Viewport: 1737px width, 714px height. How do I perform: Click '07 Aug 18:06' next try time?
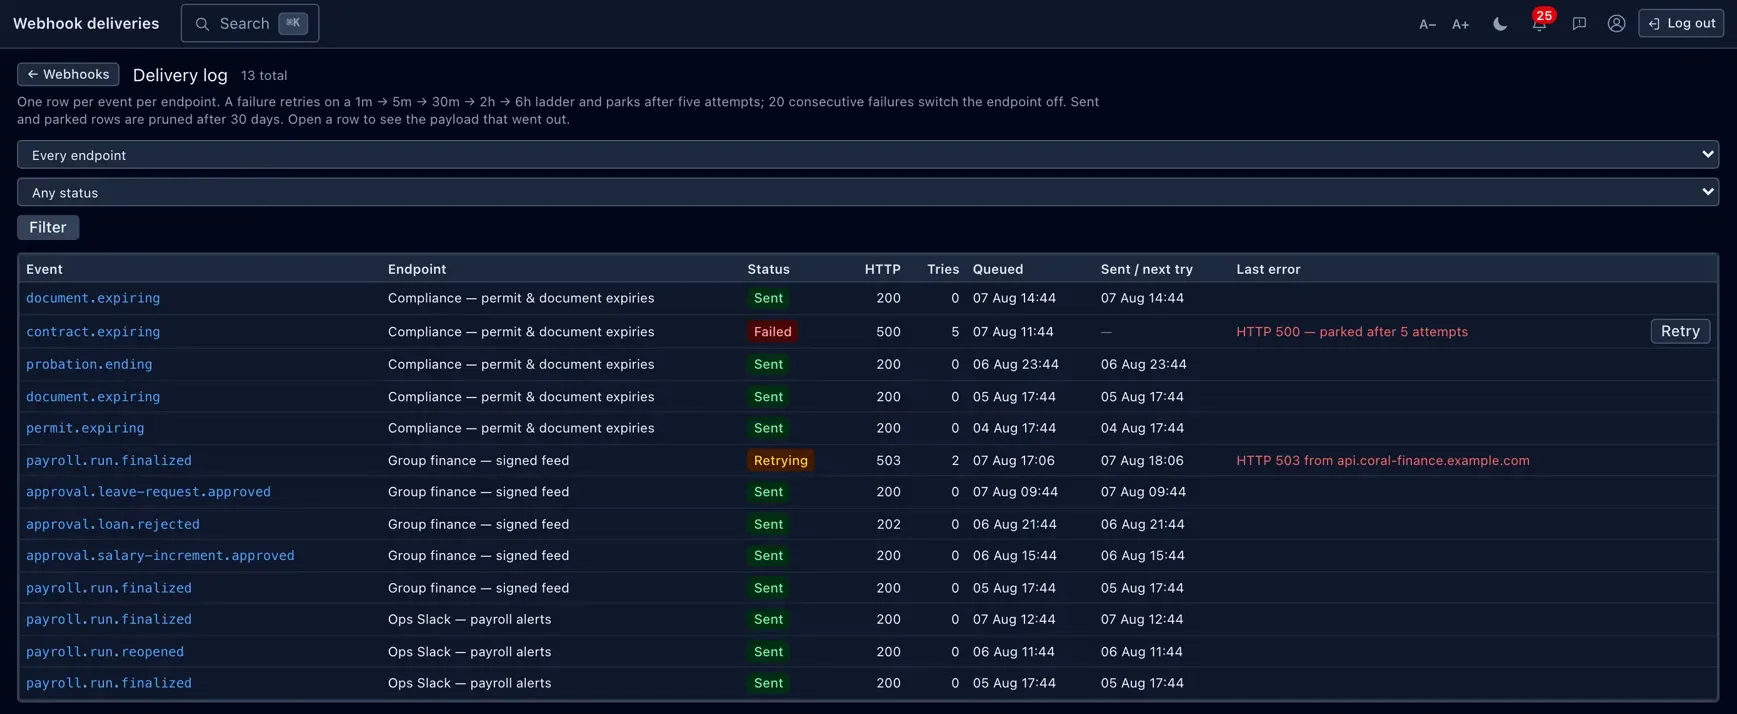[x=1142, y=461]
